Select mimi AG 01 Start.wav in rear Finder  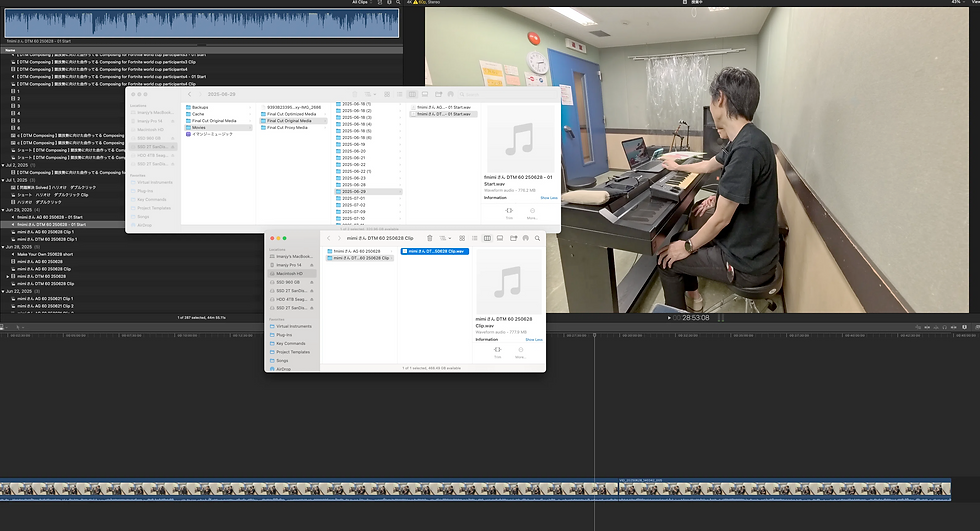coord(443,107)
